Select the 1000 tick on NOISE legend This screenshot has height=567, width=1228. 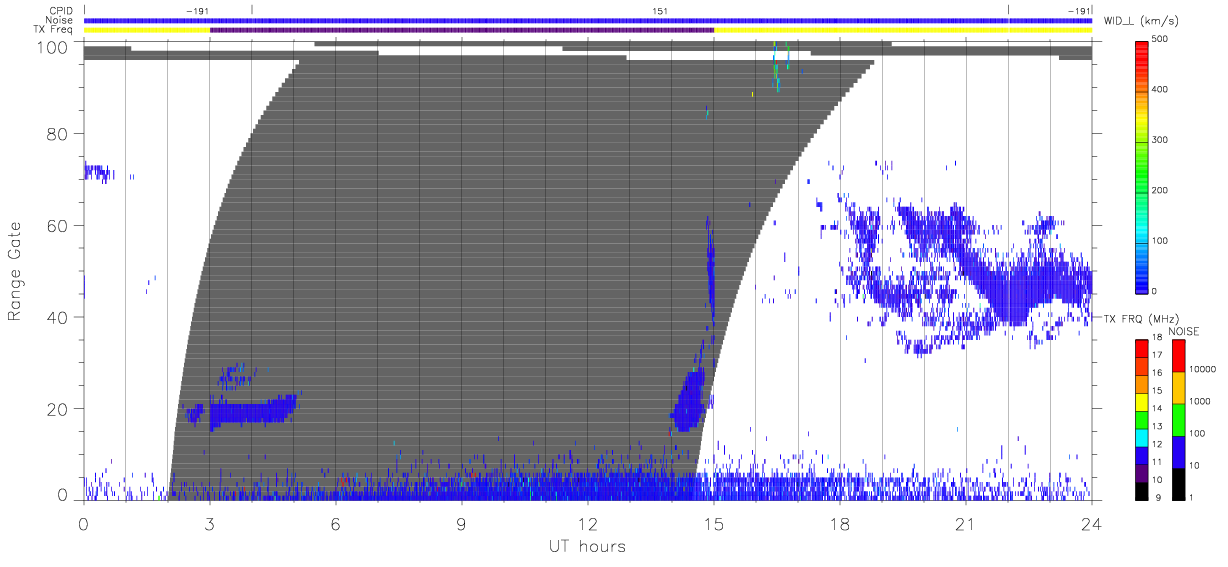(x=1201, y=401)
